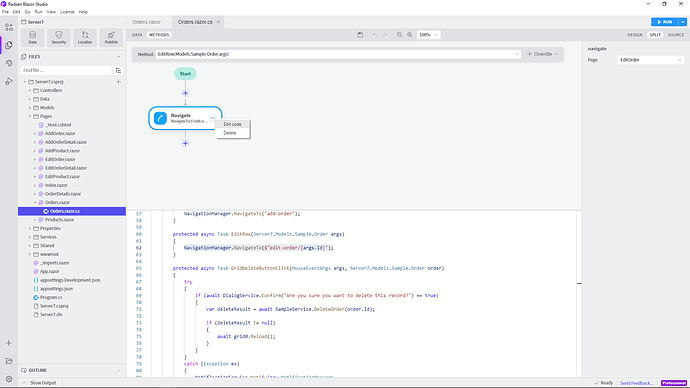The width and height of the screenshot is (690, 388).
Task: Open the components toolbox sidebar icon
Action: [9, 27]
